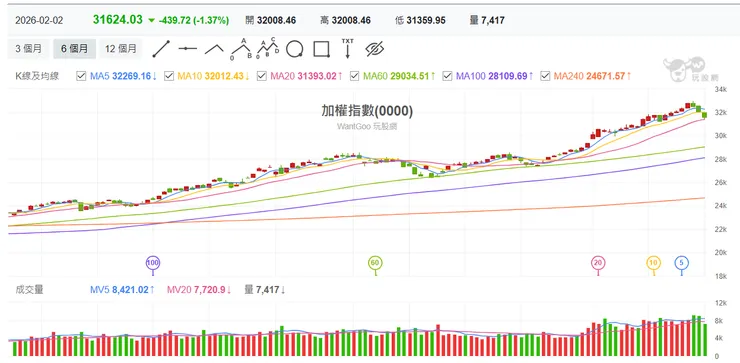Toggle drawings visibility with the eye icon
The image size is (740, 363).
(x=375, y=49)
